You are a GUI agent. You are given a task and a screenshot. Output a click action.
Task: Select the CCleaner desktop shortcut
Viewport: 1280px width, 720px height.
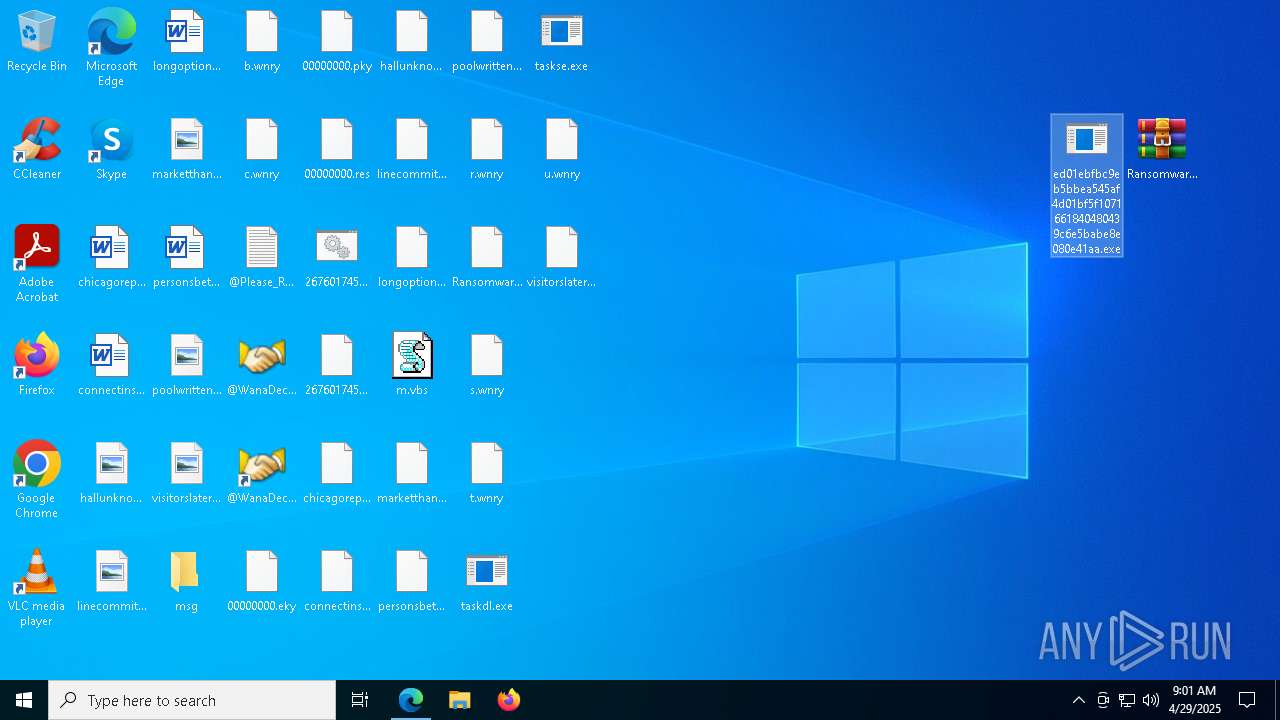click(37, 150)
